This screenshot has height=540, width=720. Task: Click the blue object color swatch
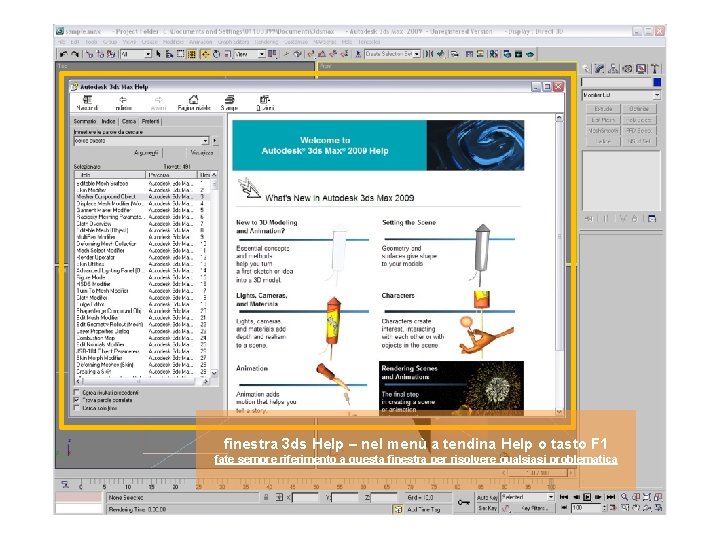(657, 82)
